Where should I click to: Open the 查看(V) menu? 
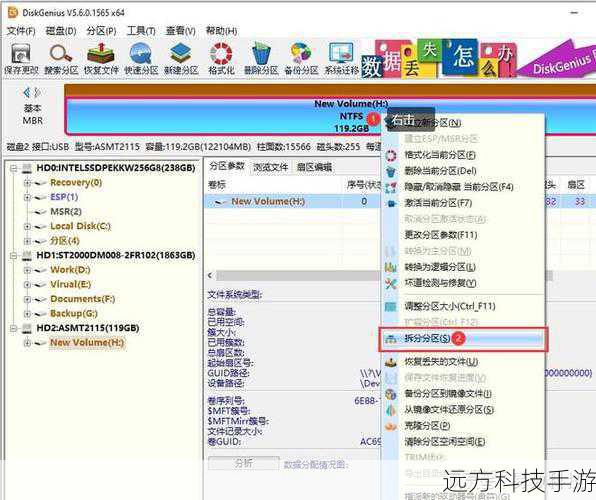tap(181, 31)
